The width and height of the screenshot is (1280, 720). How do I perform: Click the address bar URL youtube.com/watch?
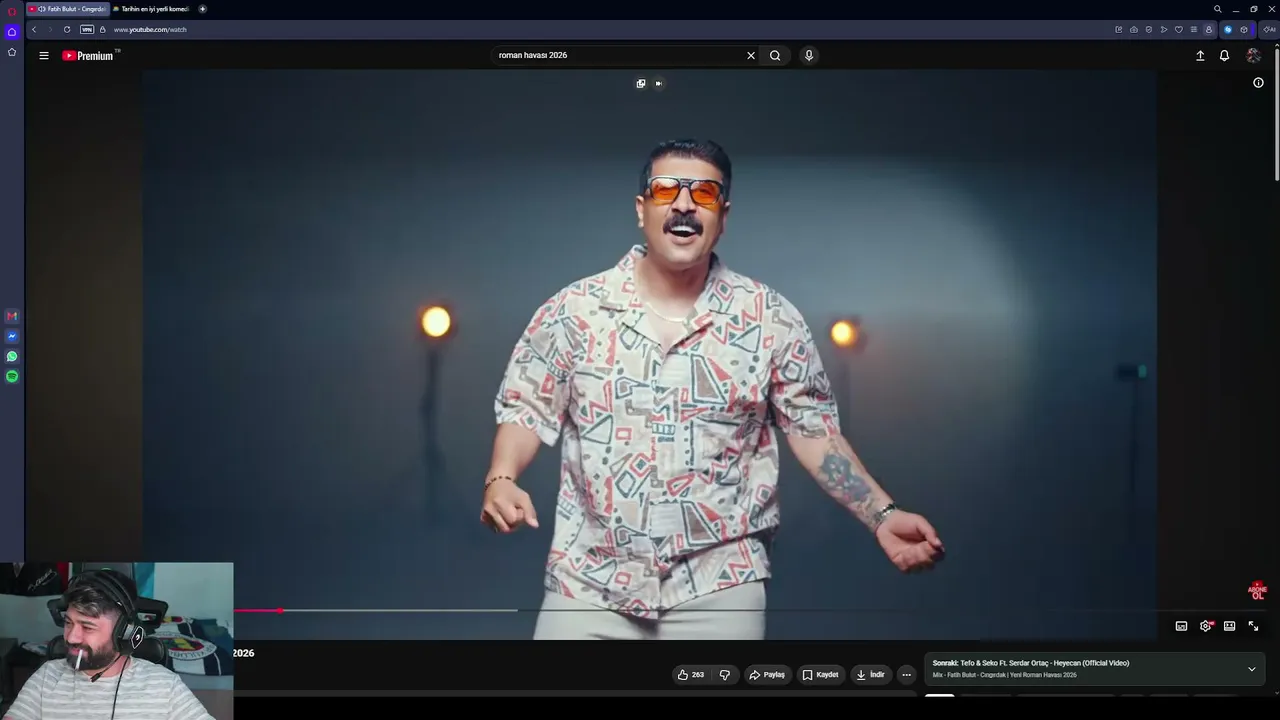coord(150,30)
